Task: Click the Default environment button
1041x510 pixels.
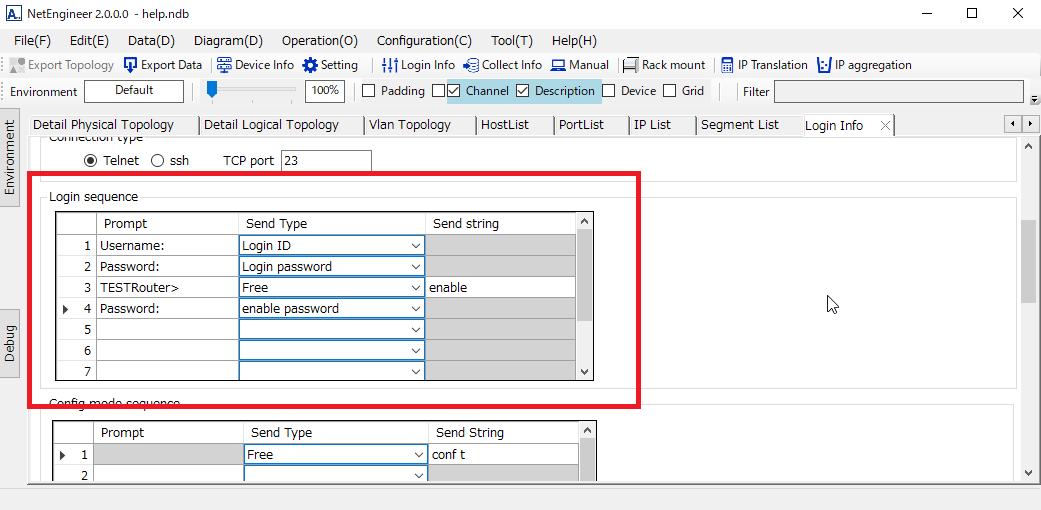Action: [x=134, y=91]
